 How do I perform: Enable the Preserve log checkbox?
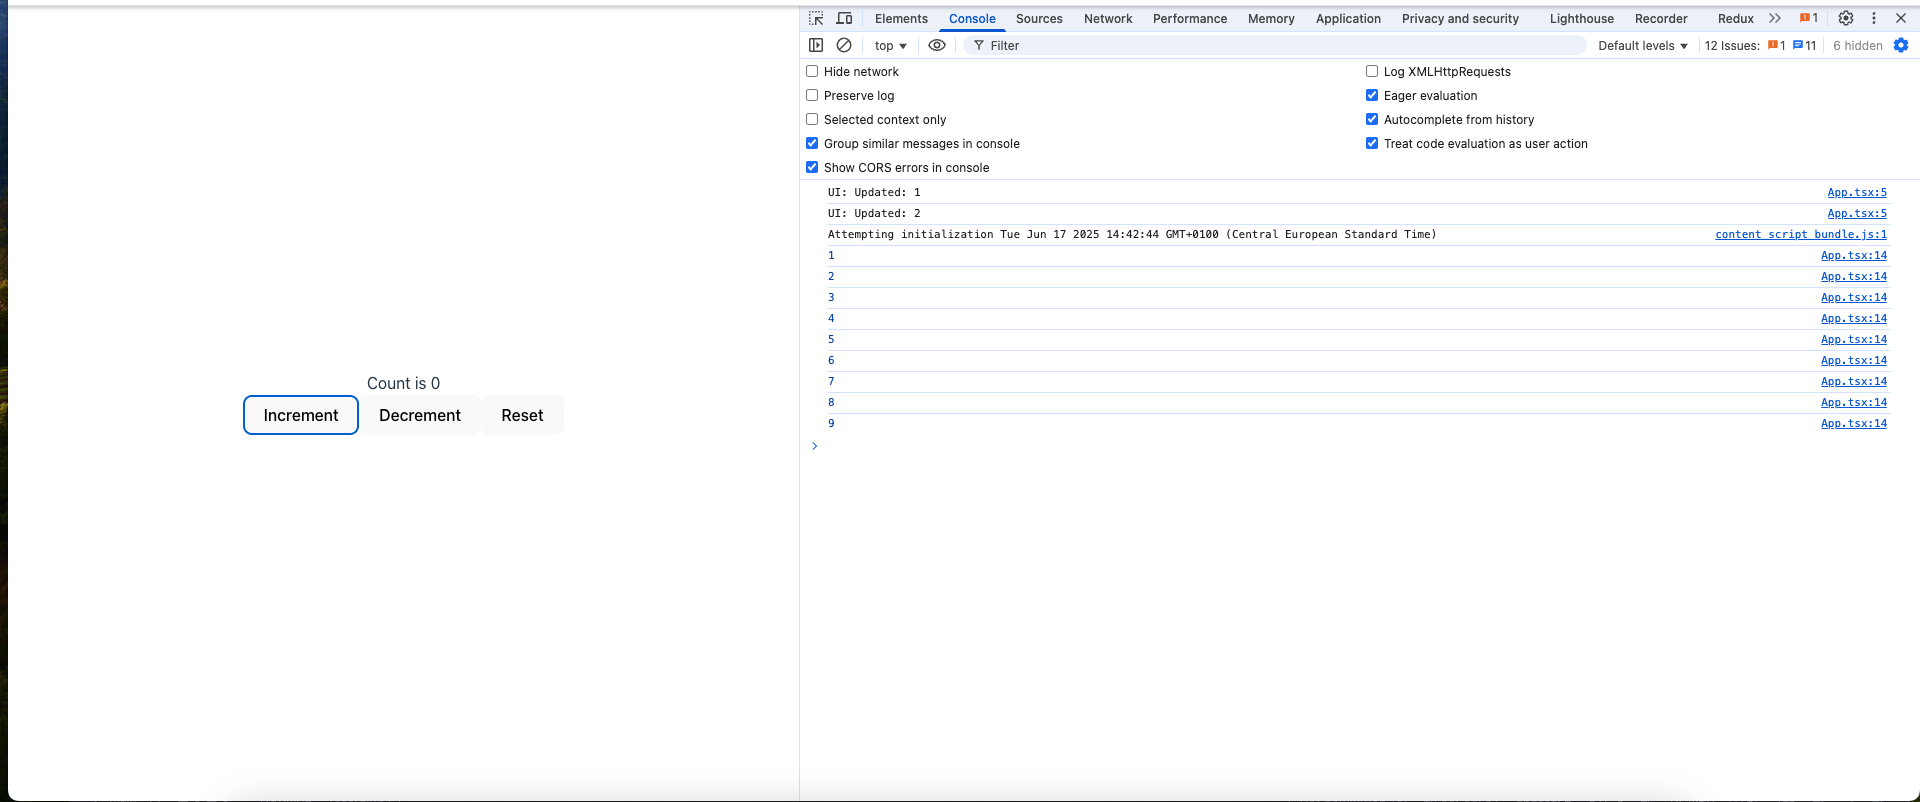point(812,95)
